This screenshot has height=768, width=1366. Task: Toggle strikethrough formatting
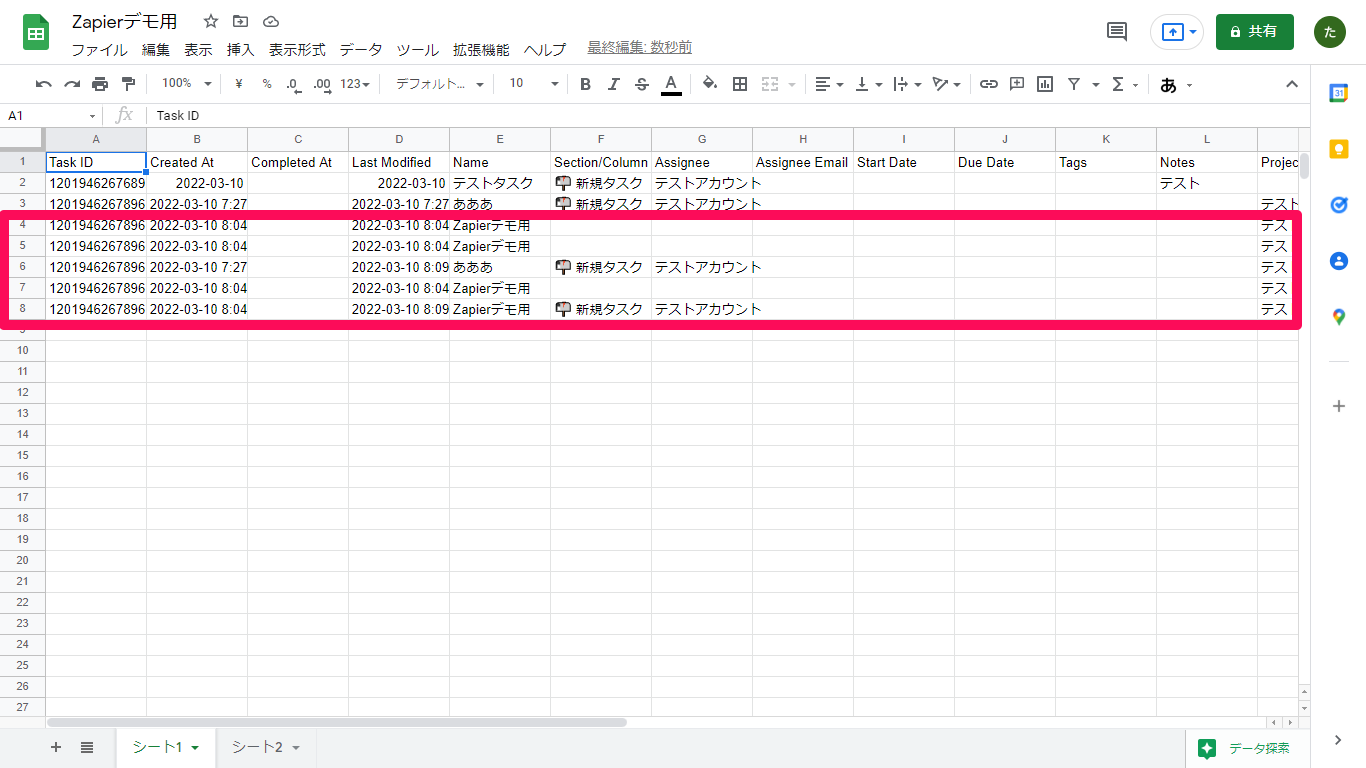pos(642,84)
